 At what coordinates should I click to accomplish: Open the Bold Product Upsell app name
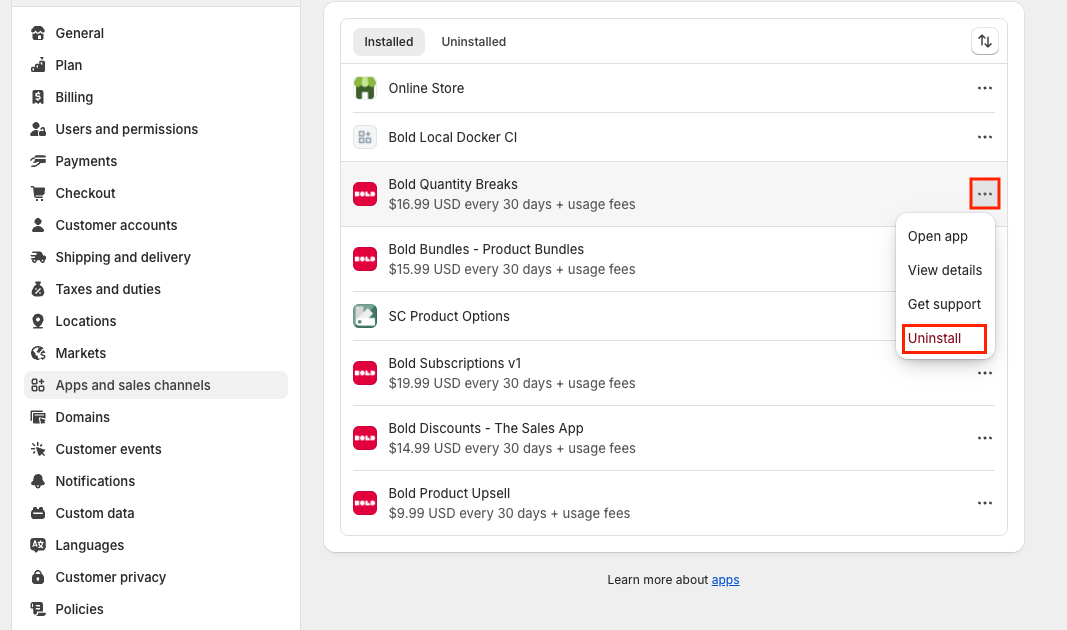[x=449, y=493]
